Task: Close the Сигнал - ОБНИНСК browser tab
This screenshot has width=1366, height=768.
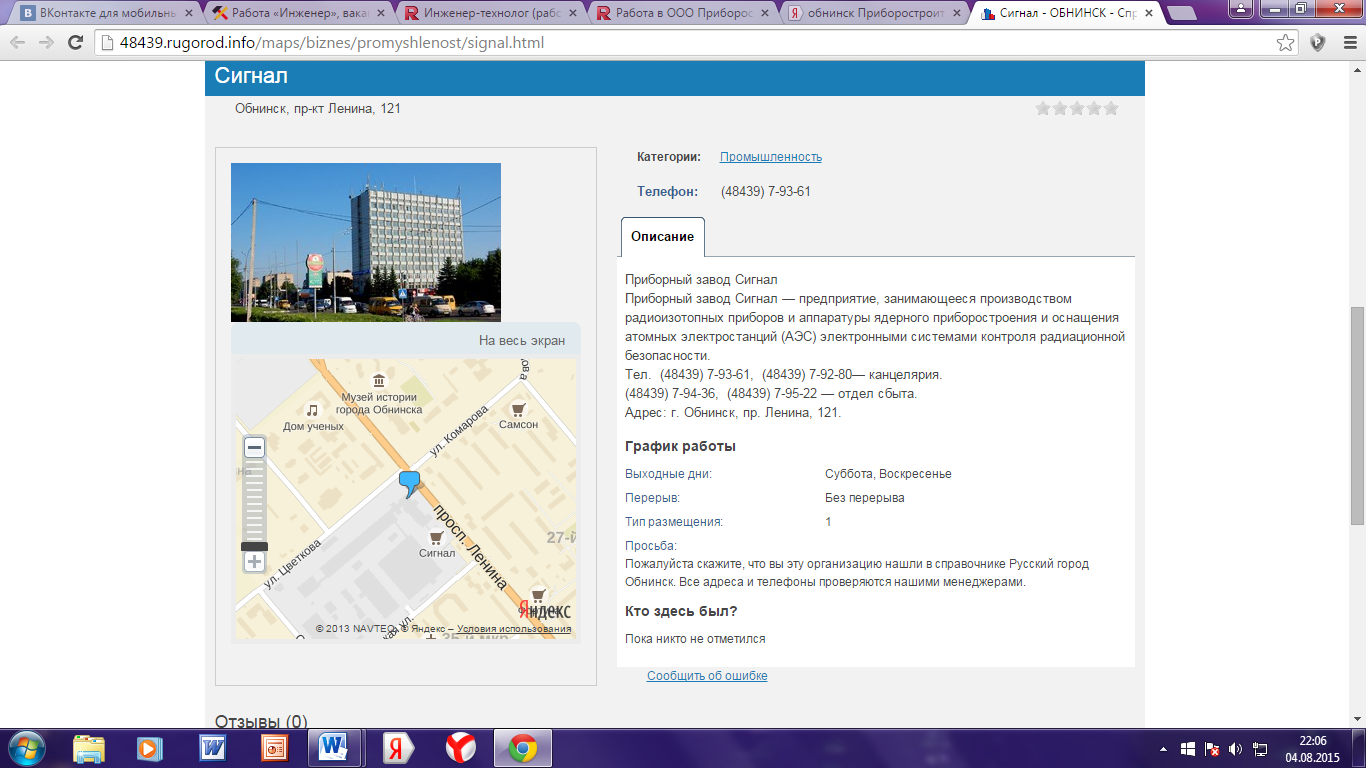Action: (x=1148, y=14)
